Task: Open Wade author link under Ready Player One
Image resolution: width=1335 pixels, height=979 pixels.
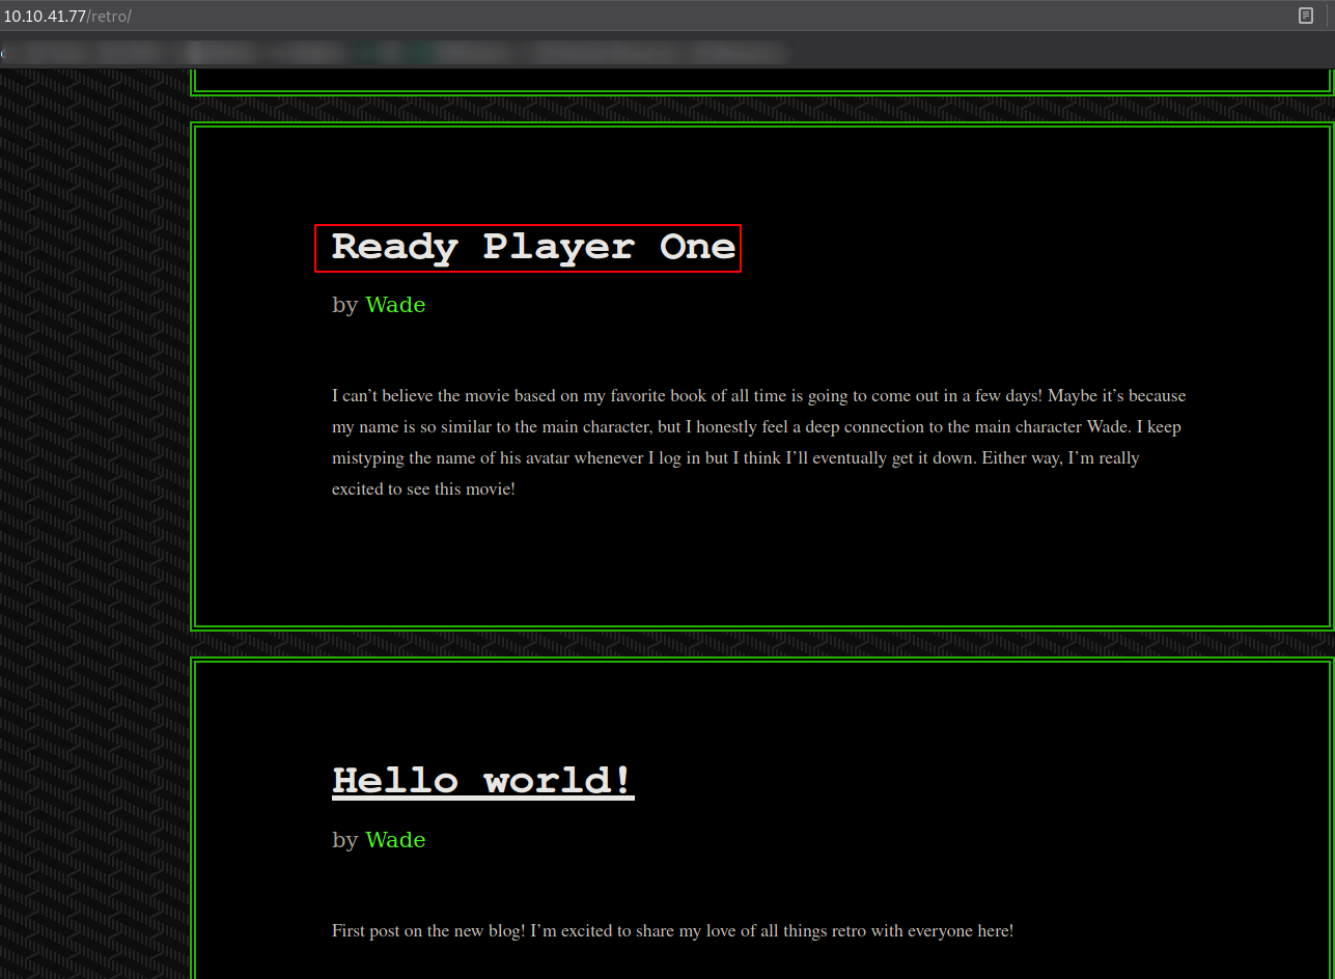Action: click(395, 305)
